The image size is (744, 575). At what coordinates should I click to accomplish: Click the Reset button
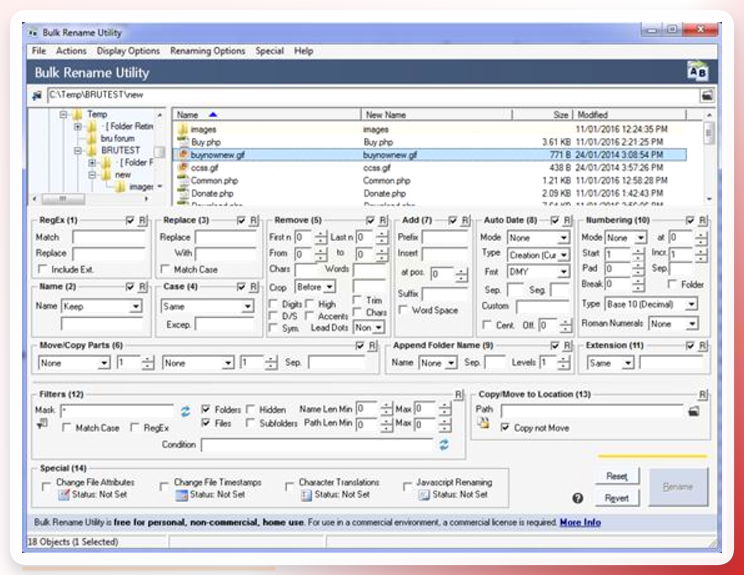coord(617,476)
